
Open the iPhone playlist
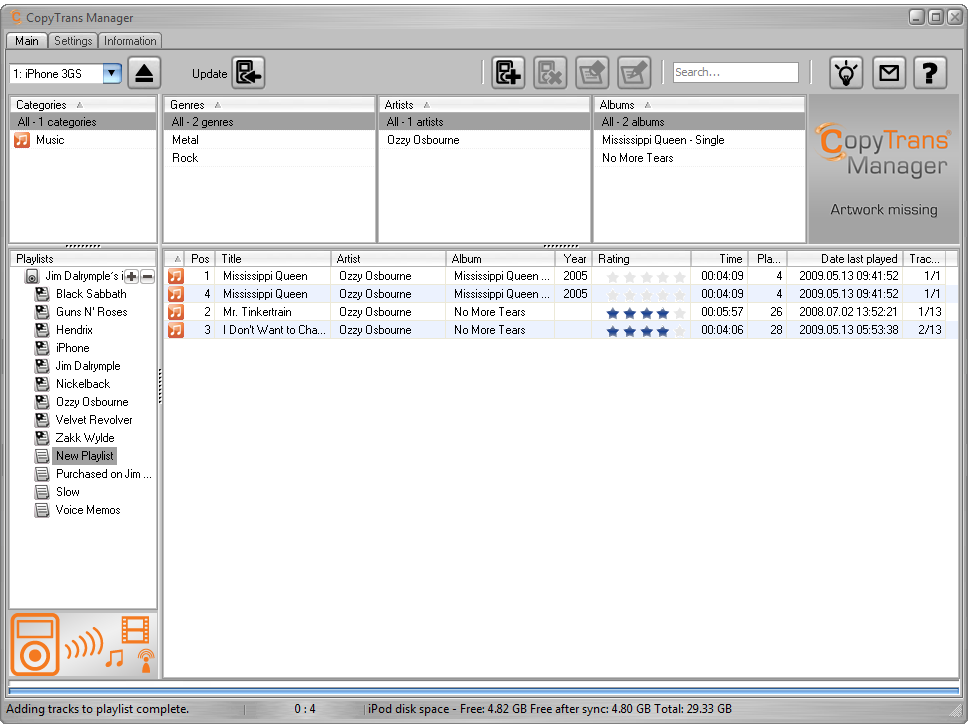click(72, 348)
